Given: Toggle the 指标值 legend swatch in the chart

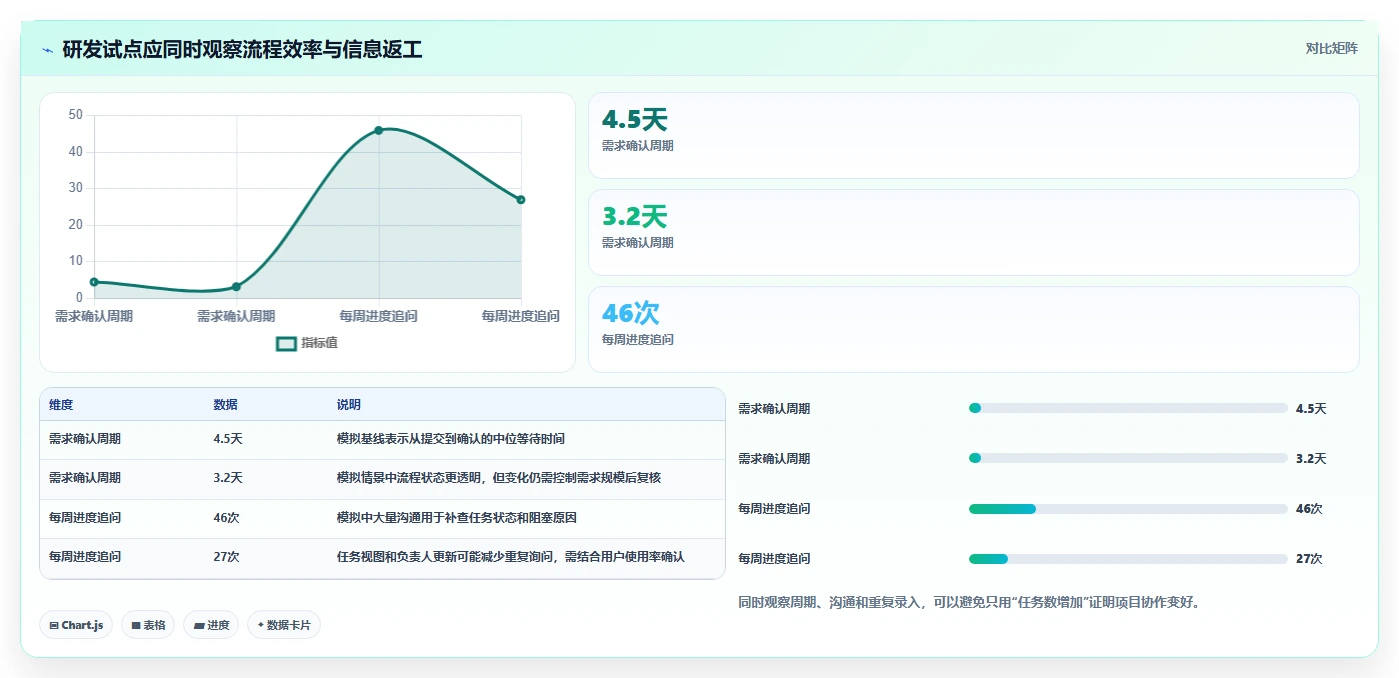Looking at the screenshot, I should (x=286, y=343).
